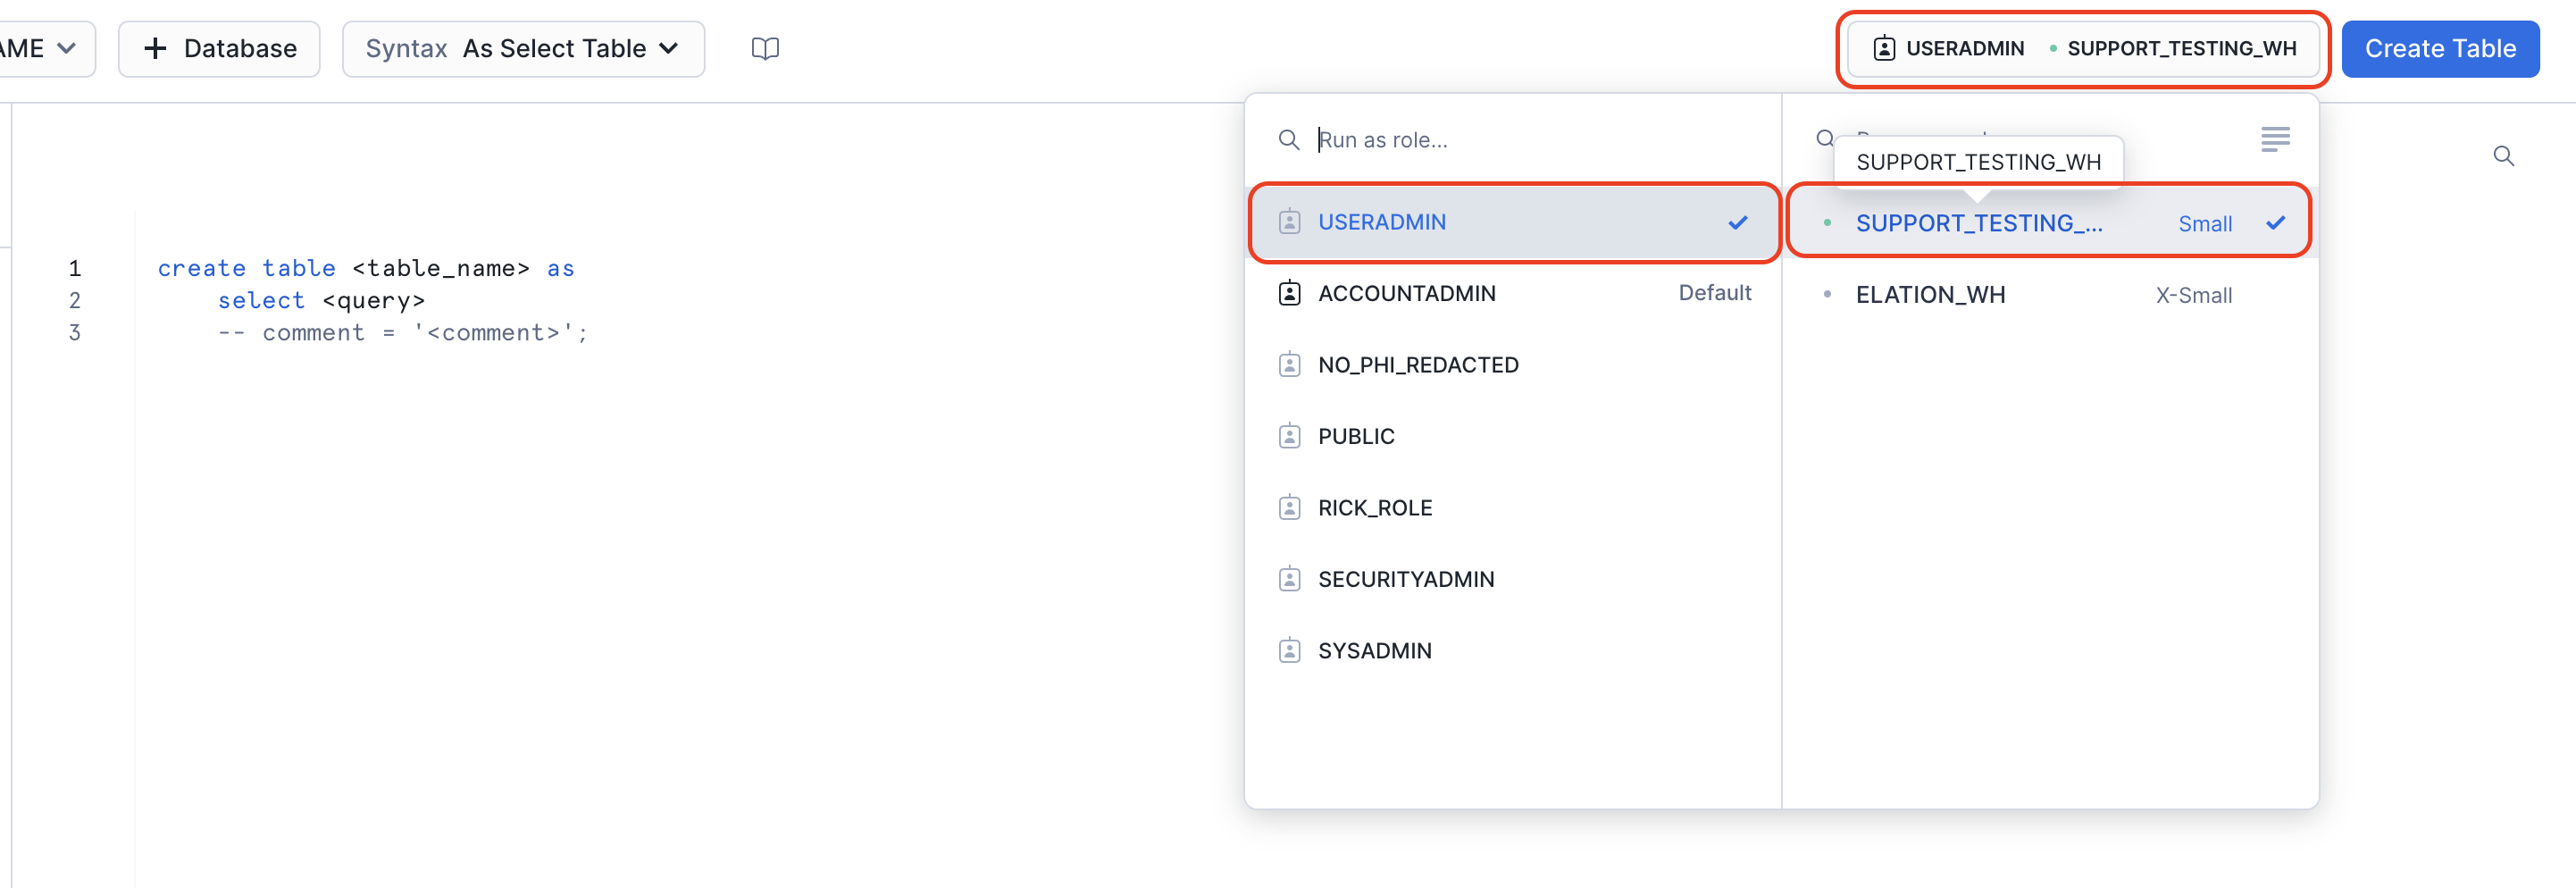Choose the NO_PHI_REDACTED role entry
2576x888 pixels.
pyautogui.click(x=1417, y=366)
